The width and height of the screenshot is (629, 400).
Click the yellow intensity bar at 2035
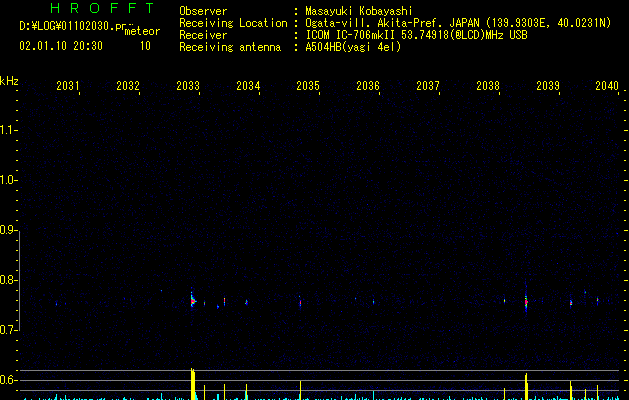(x=300, y=390)
